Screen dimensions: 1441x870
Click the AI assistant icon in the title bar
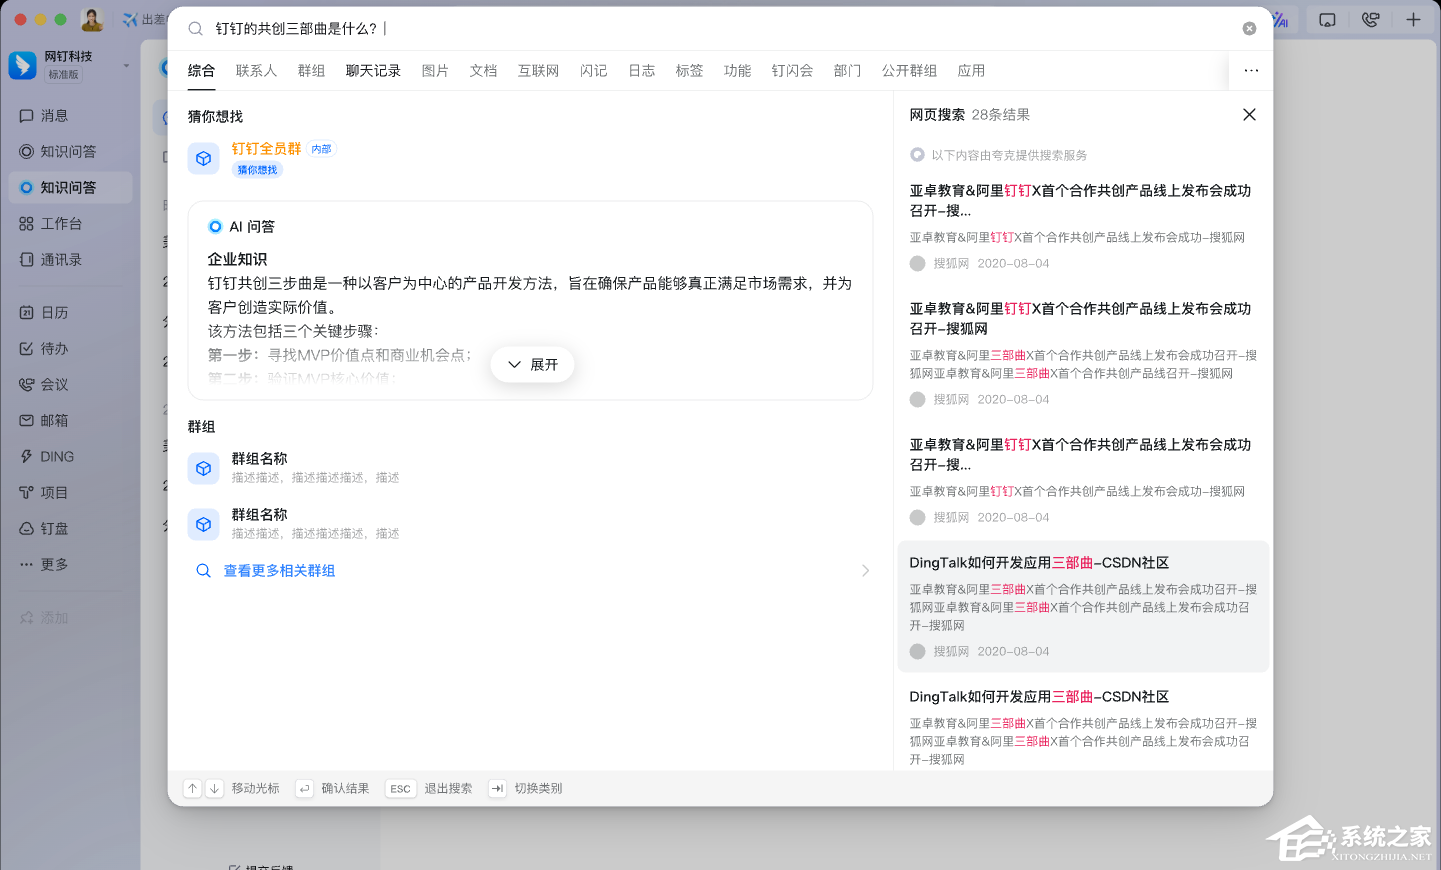(x=1281, y=19)
